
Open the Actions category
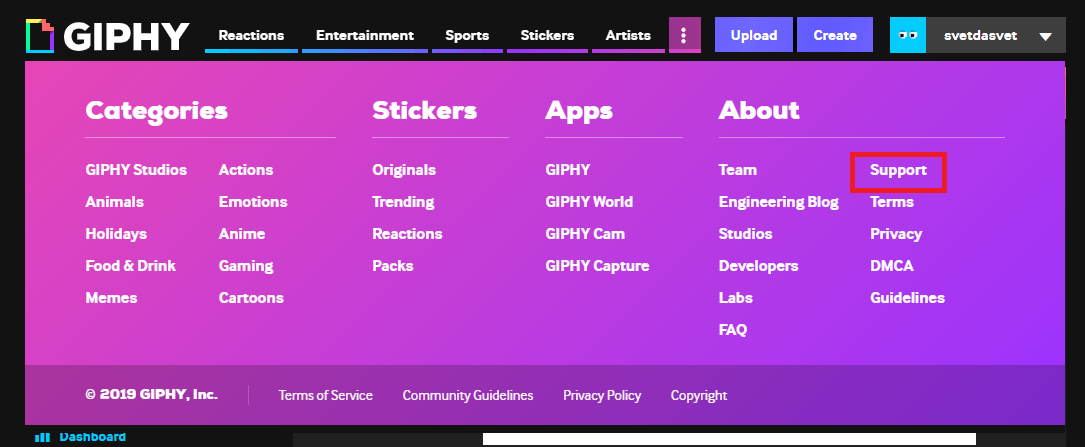(246, 170)
